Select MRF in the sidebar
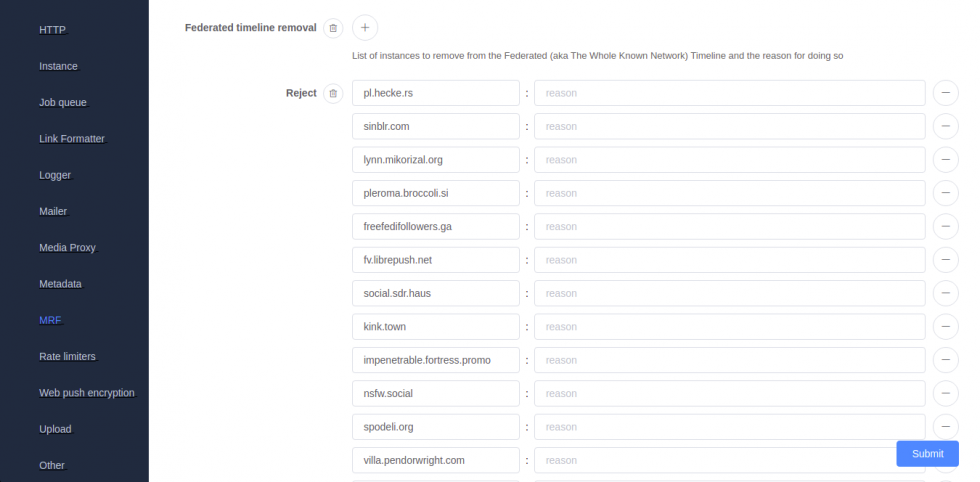 coord(50,320)
